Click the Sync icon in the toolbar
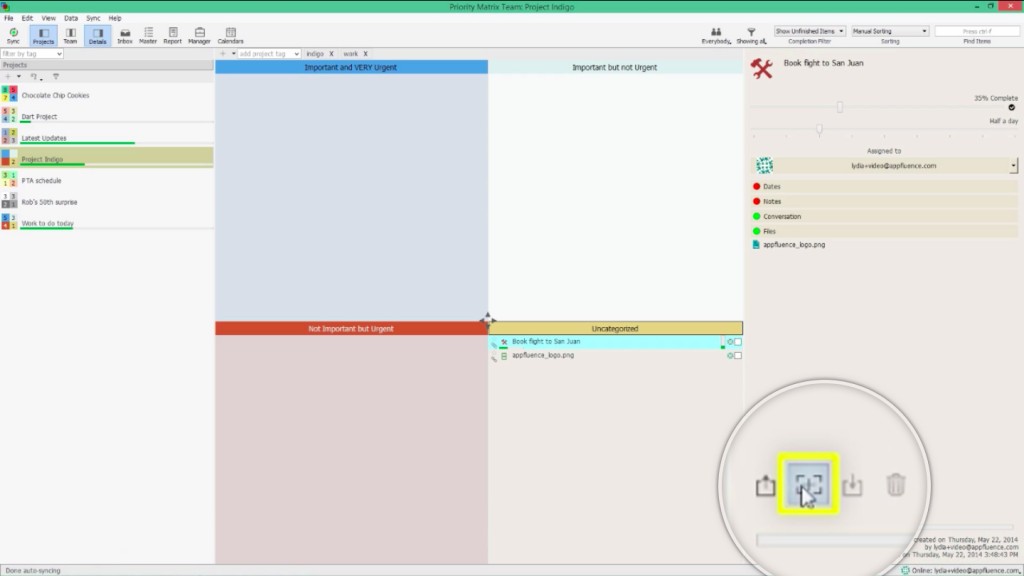 point(13,33)
